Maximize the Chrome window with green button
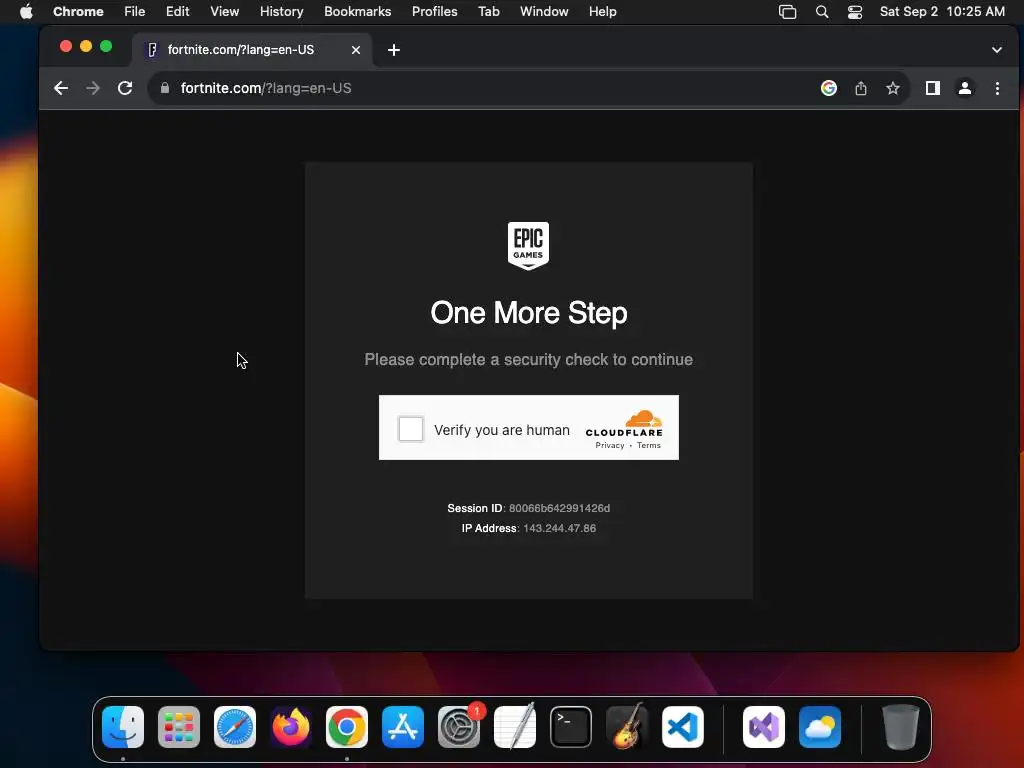Viewport: 1024px width, 768px height. click(x=106, y=46)
